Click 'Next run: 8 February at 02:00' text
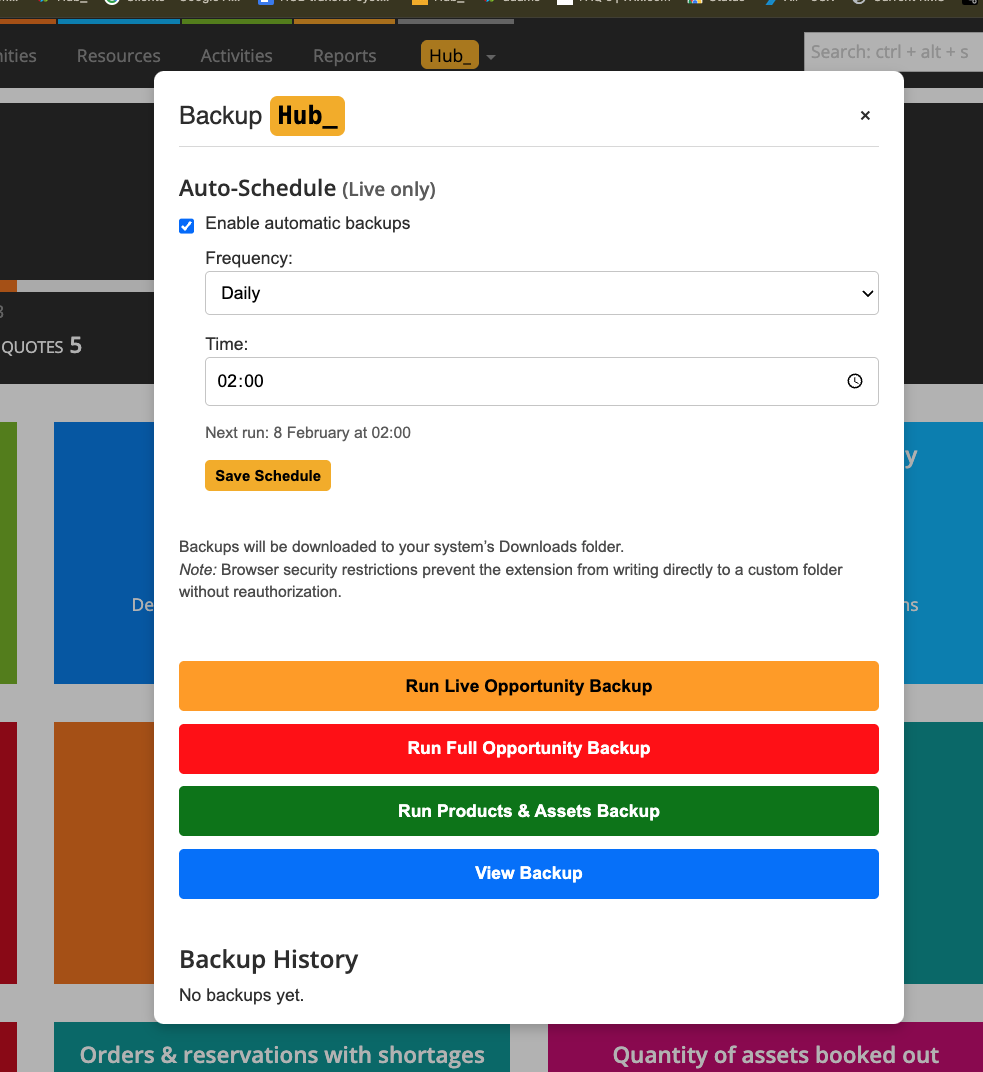983x1072 pixels. click(x=308, y=433)
